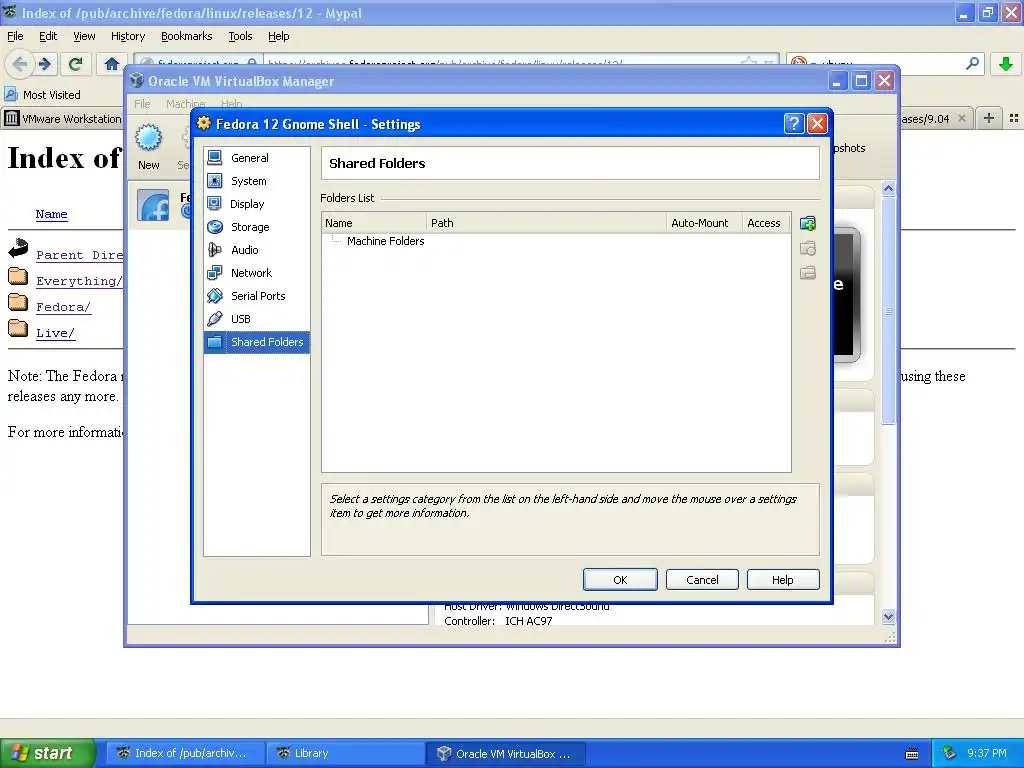Viewport: 1024px width, 768px height.
Task: Click Auto-Mount column header
Action: click(705, 223)
